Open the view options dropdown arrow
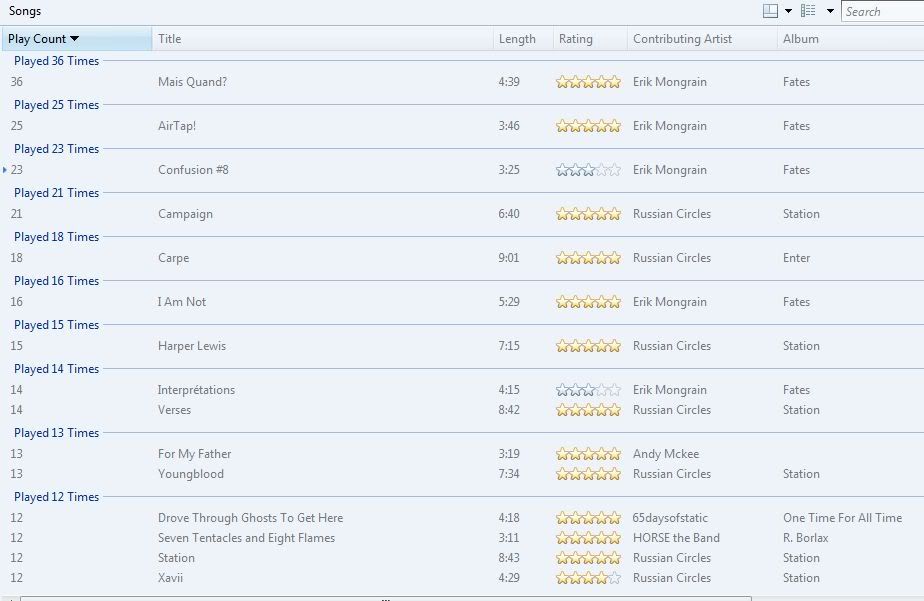Viewport: 924px width, 601px height. (830, 11)
